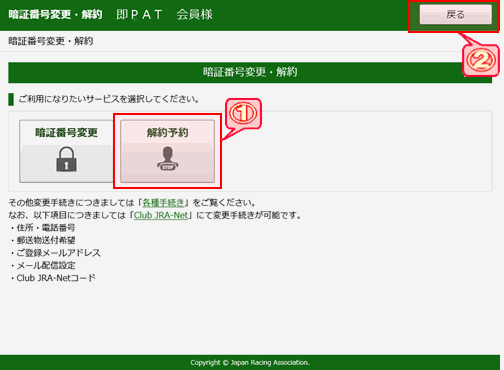Click the green 暗証番号変更・解約 section banner
This screenshot has width=504, height=370.
(x=250, y=72)
